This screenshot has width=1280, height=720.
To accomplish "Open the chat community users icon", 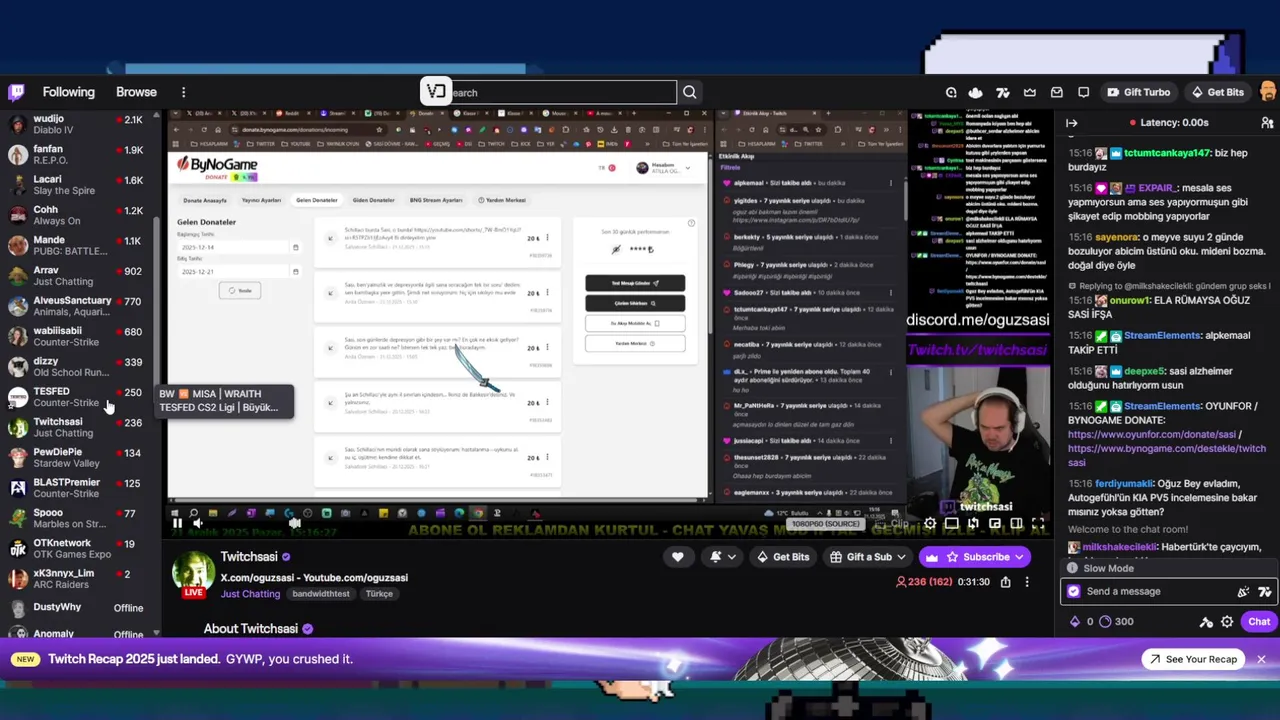I will [x=1266, y=123].
